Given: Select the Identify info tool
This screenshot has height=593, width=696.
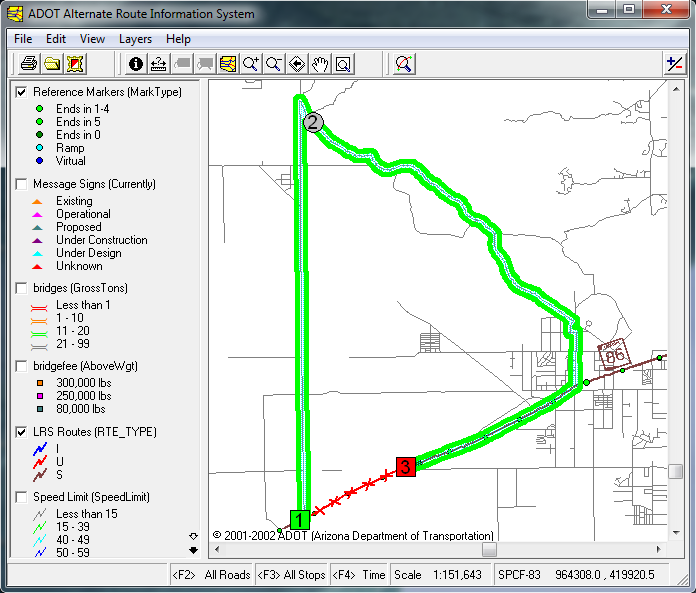Looking at the screenshot, I should (136, 64).
